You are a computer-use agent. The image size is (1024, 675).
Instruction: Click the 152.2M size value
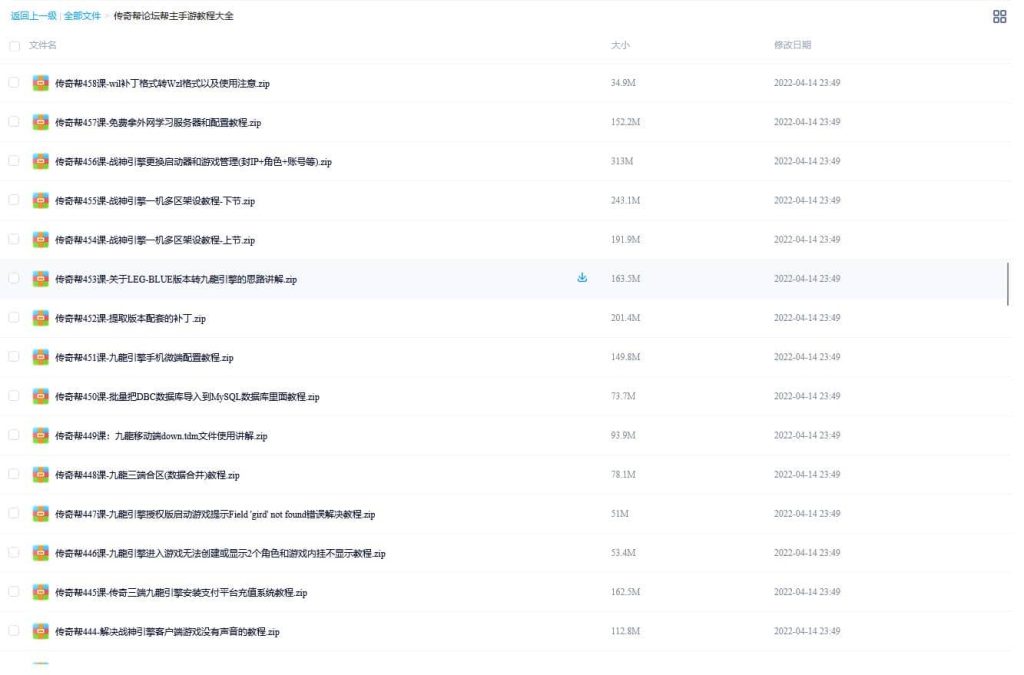tap(625, 122)
